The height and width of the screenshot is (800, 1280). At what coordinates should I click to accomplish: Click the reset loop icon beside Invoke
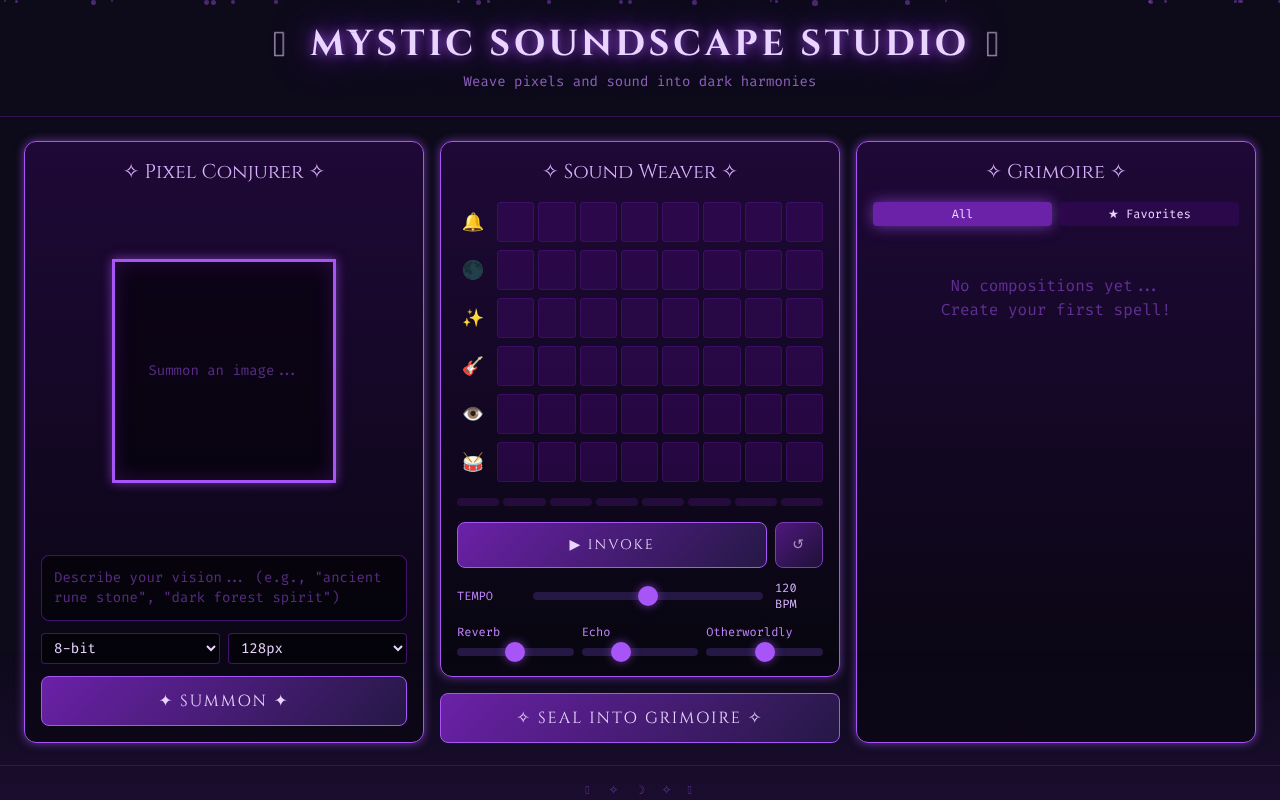(x=798, y=544)
